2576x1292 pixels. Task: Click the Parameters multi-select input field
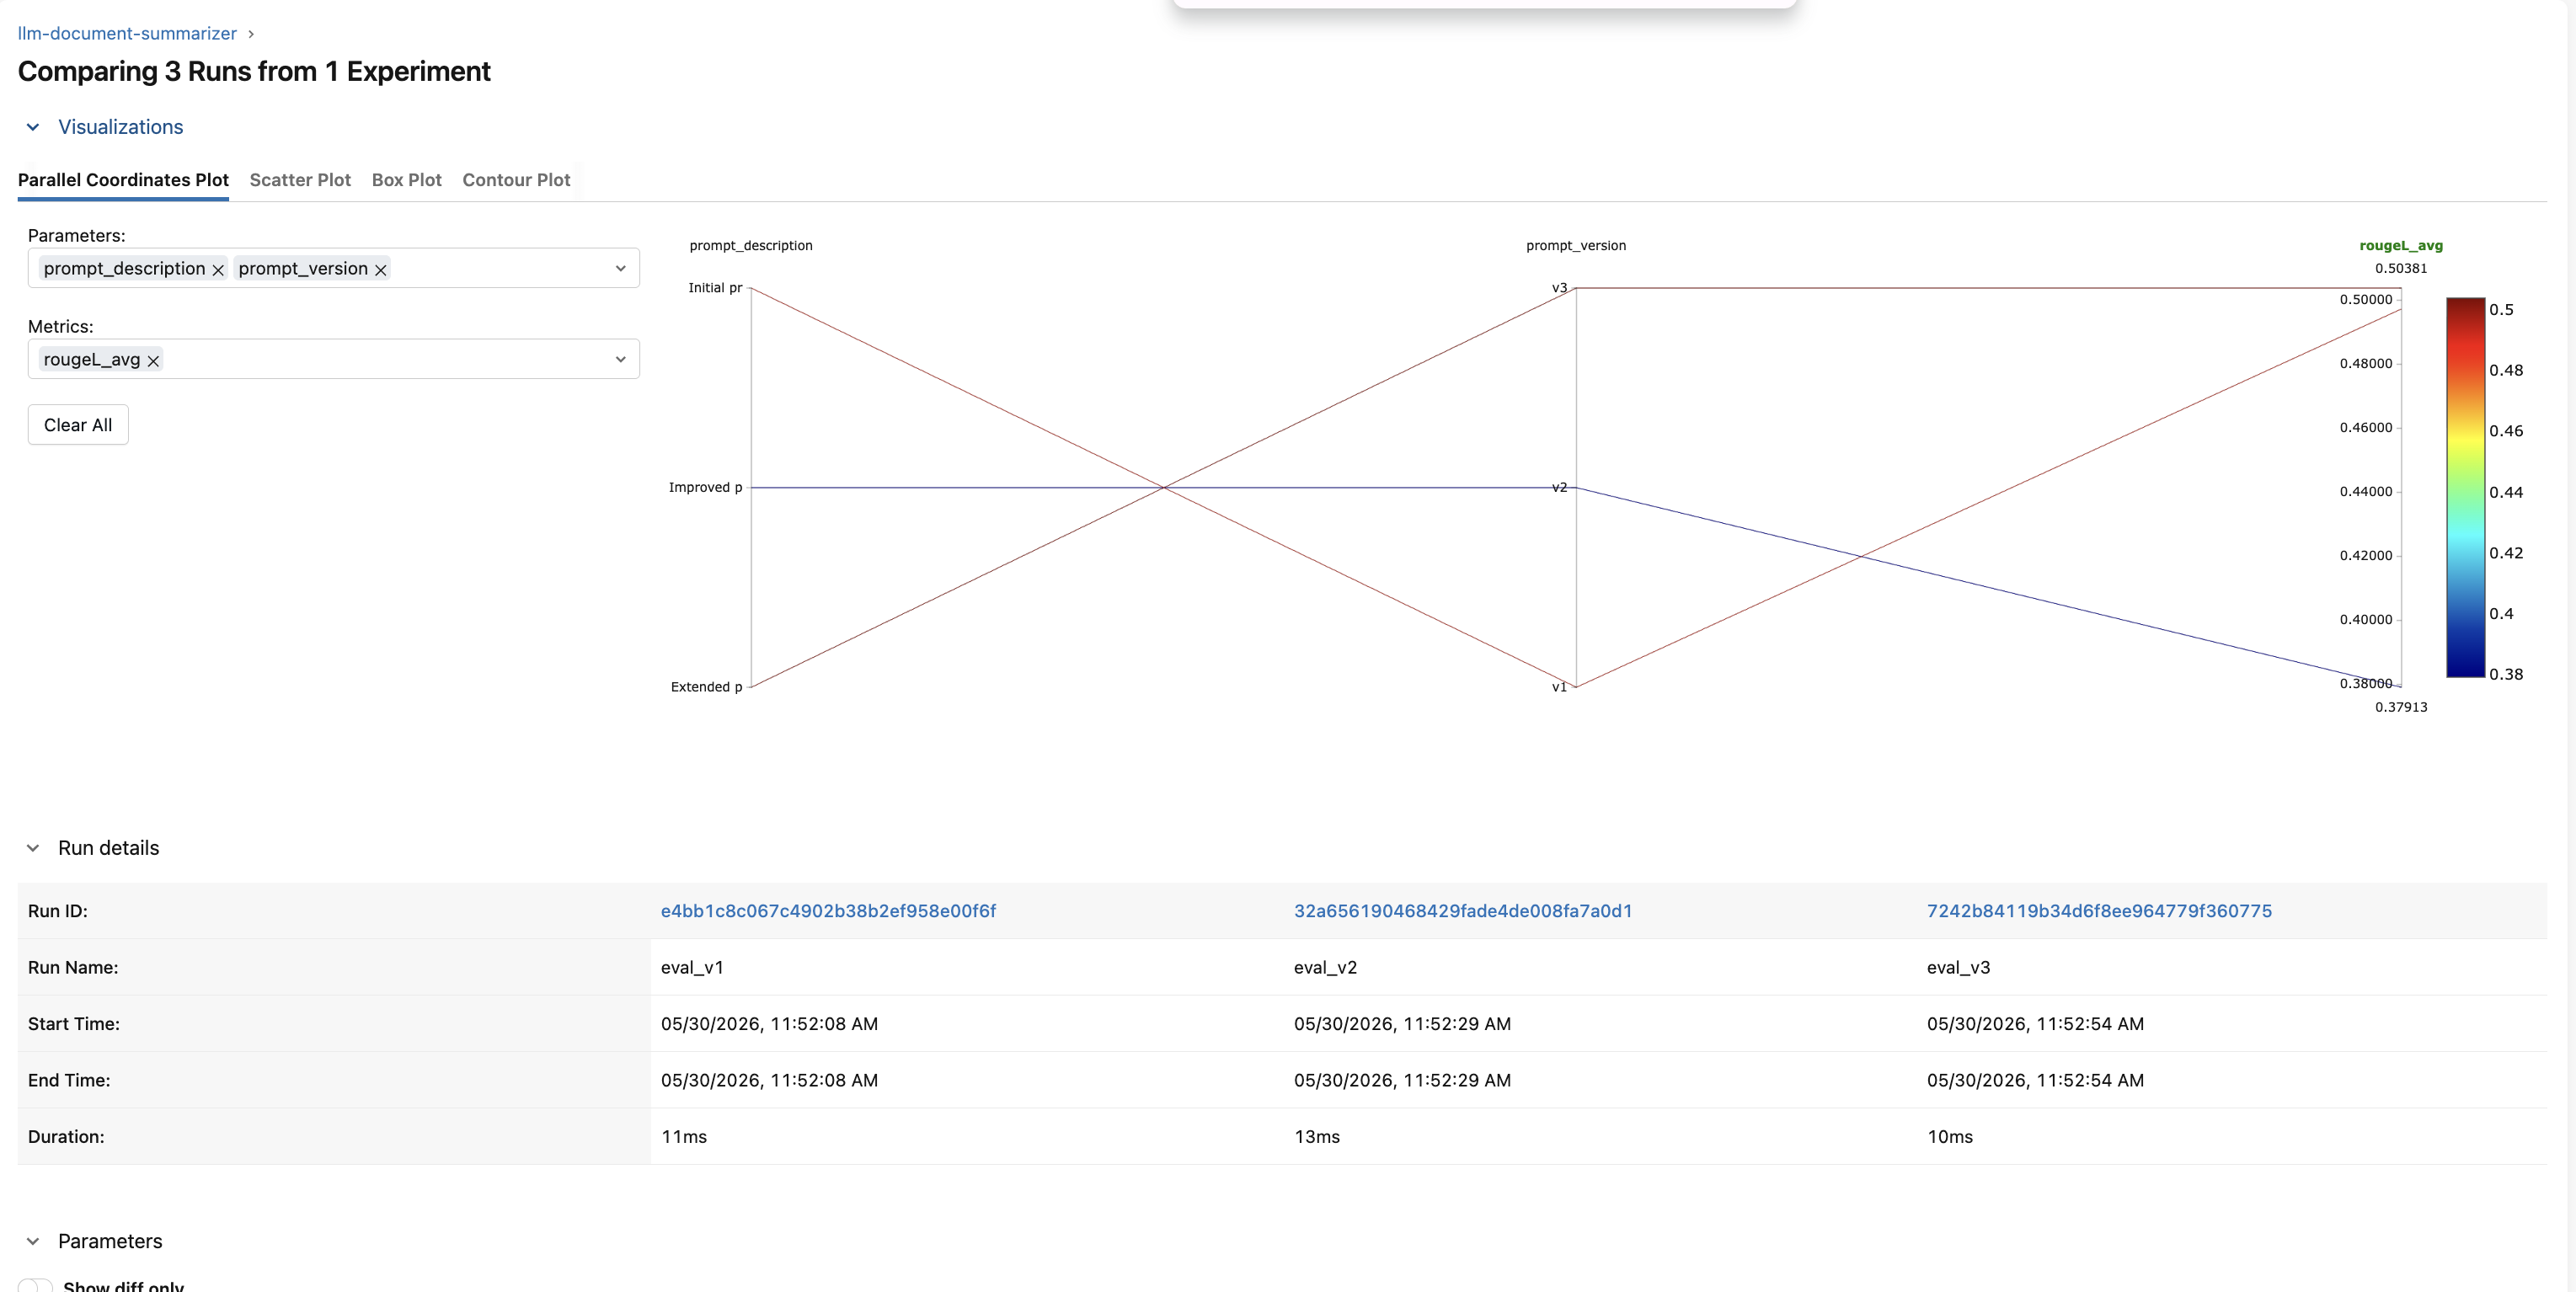click(x=334, y=268)
